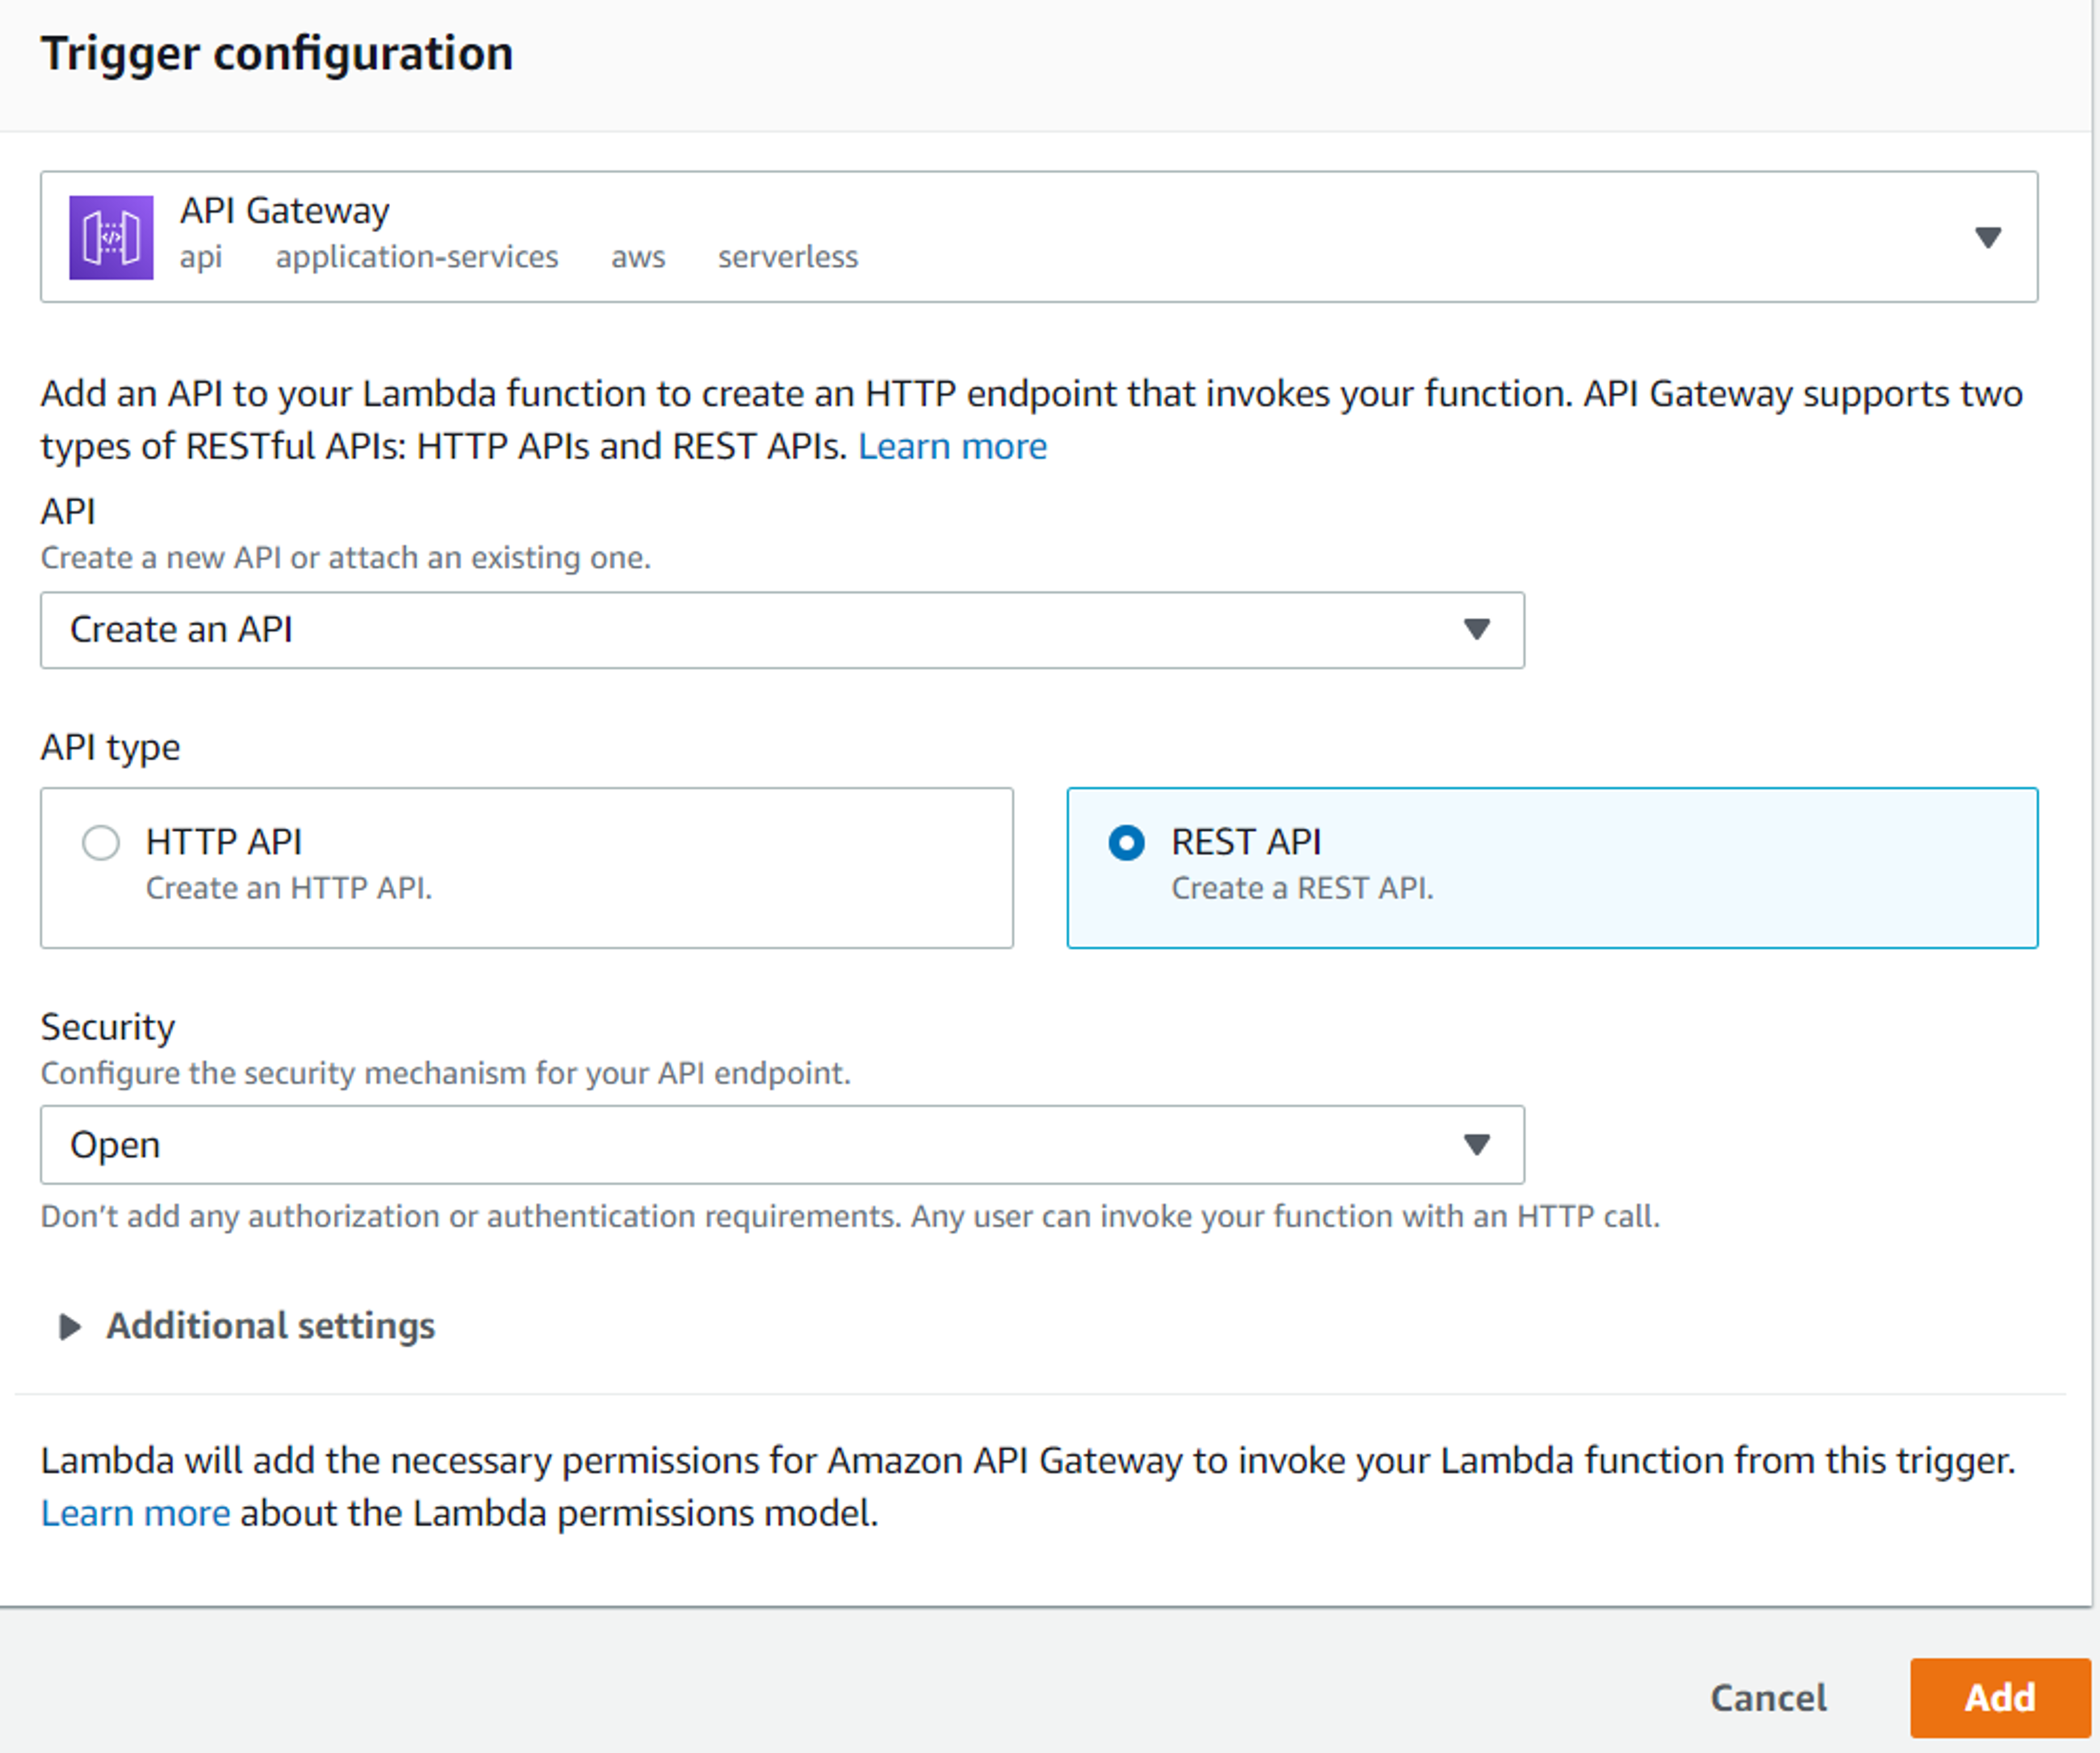Click the Cancel button

(x=1768, y=1698)
